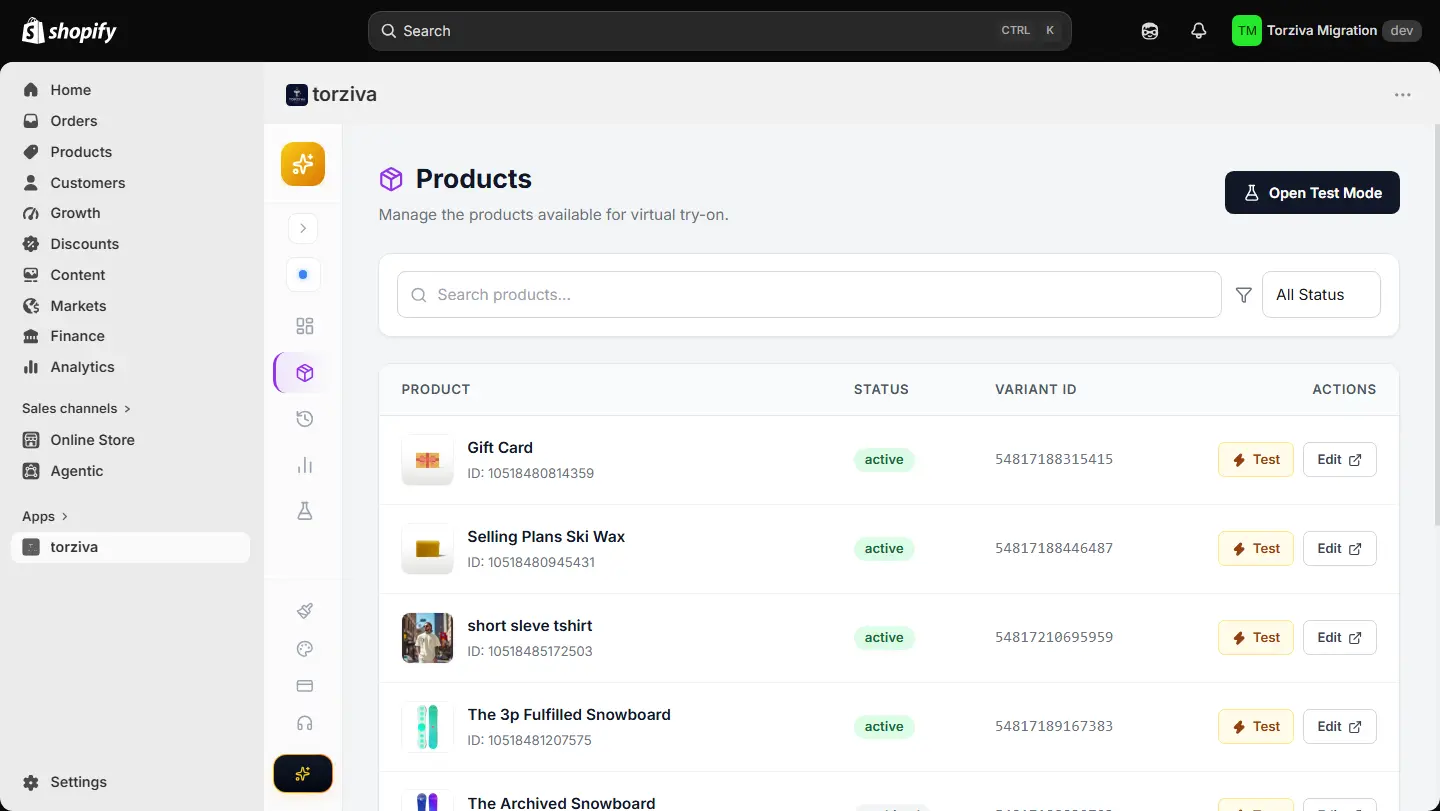
Task: Open the credit card billing icon in app sidebar
Action: [x=305, y=686]
